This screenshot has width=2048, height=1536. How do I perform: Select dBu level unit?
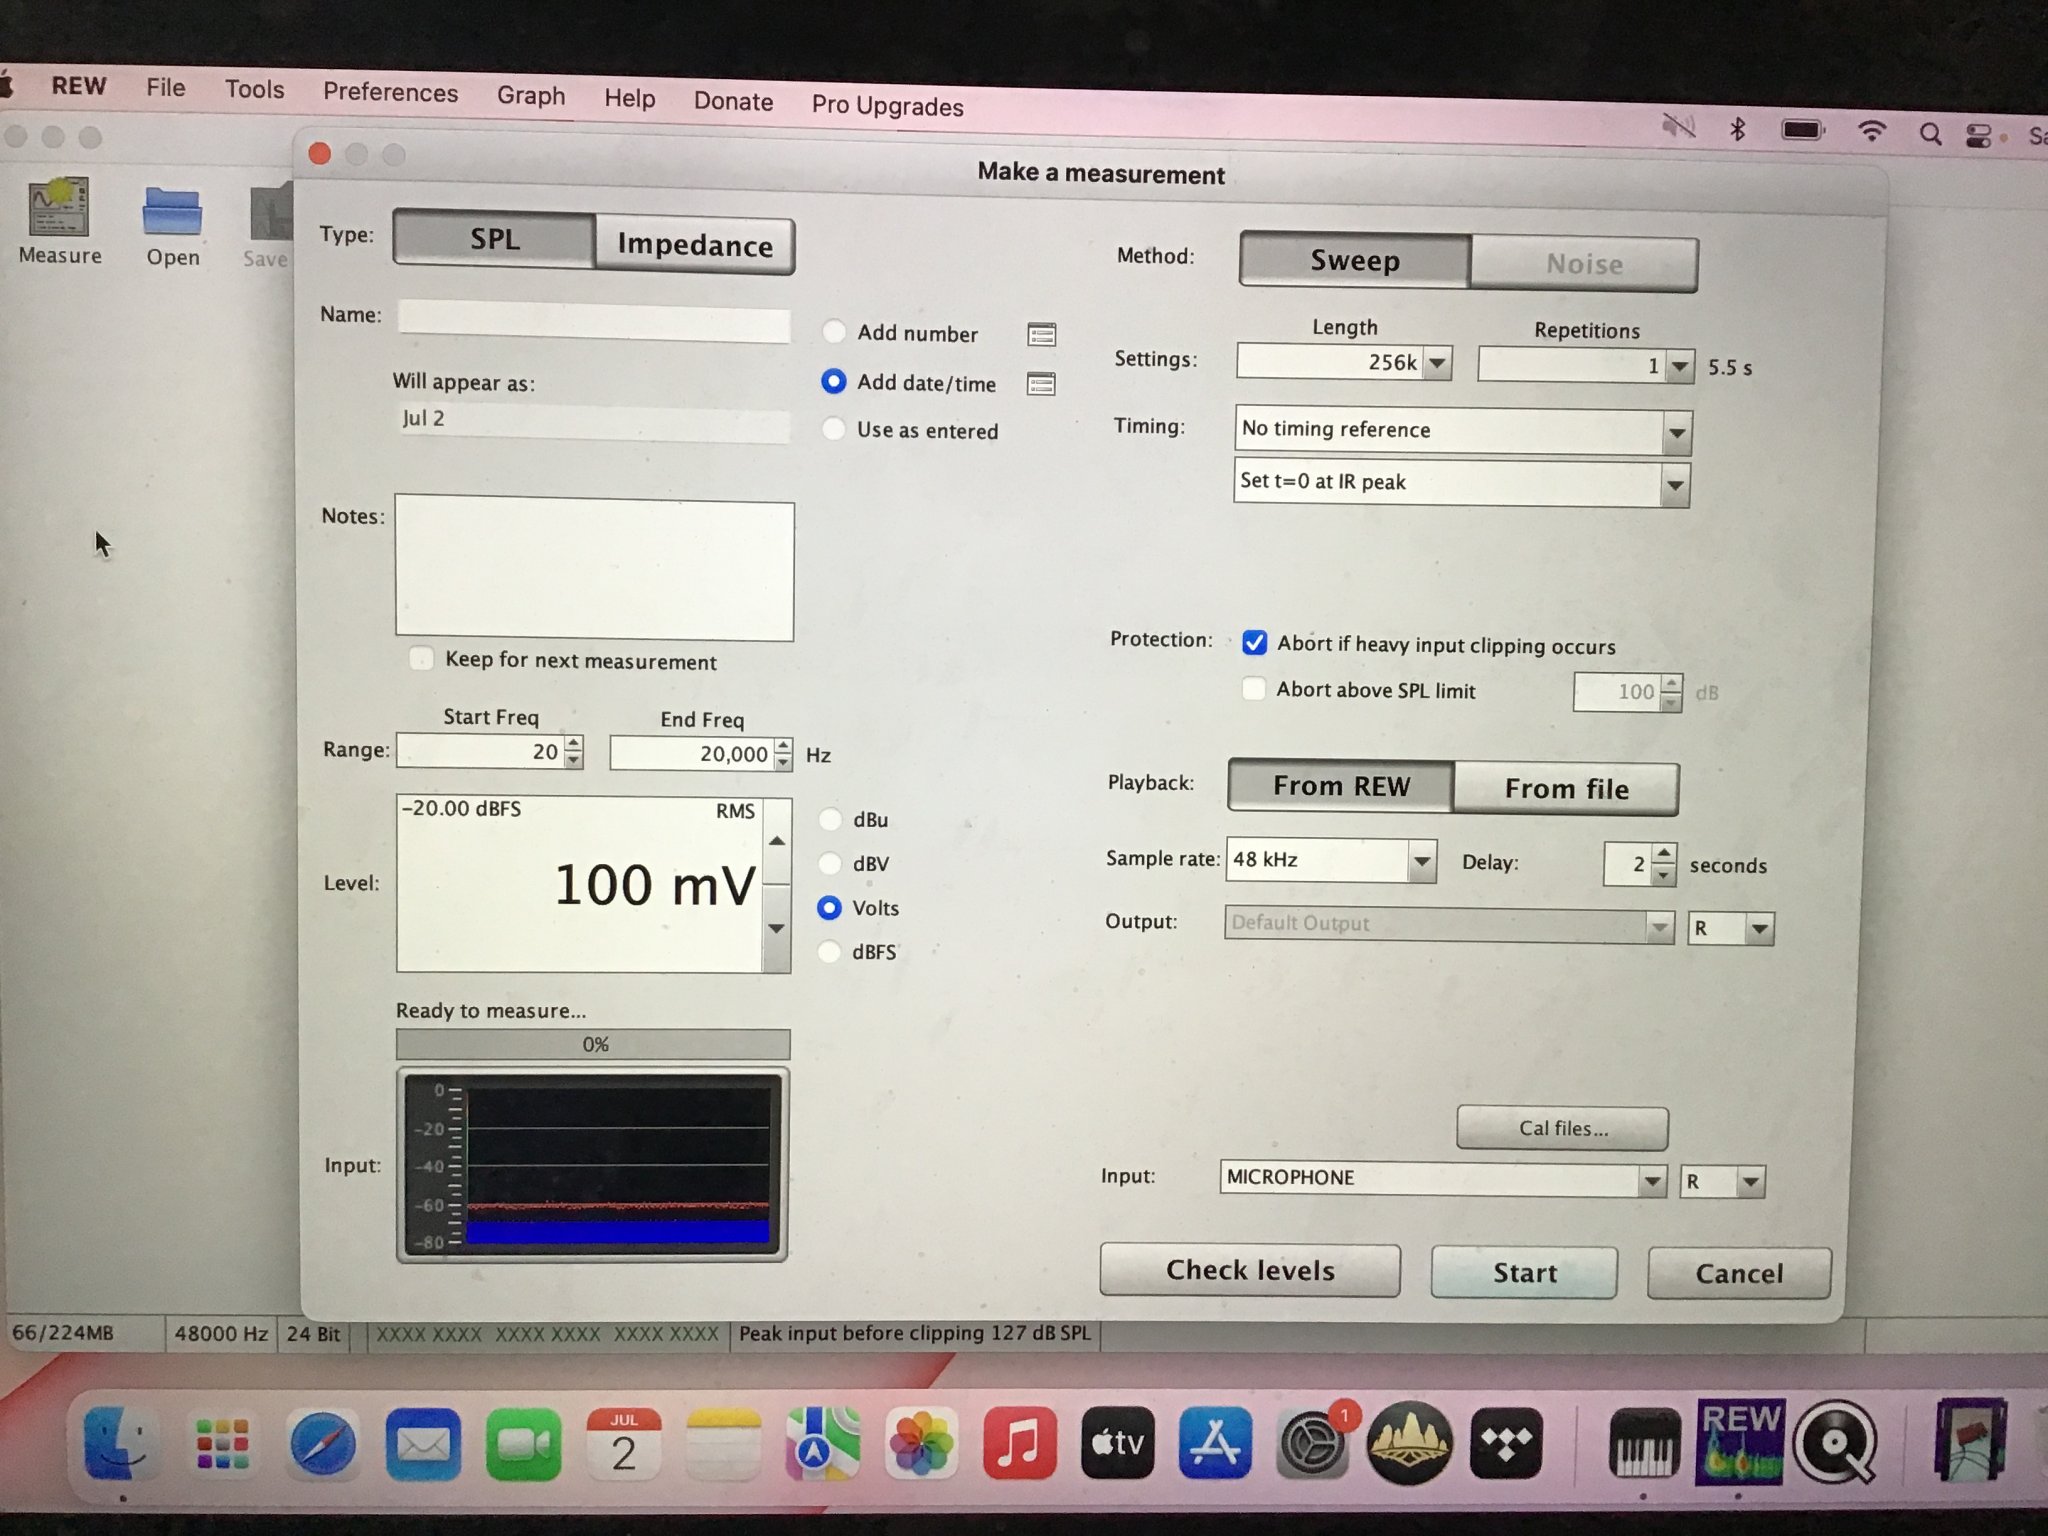(830, 819)
